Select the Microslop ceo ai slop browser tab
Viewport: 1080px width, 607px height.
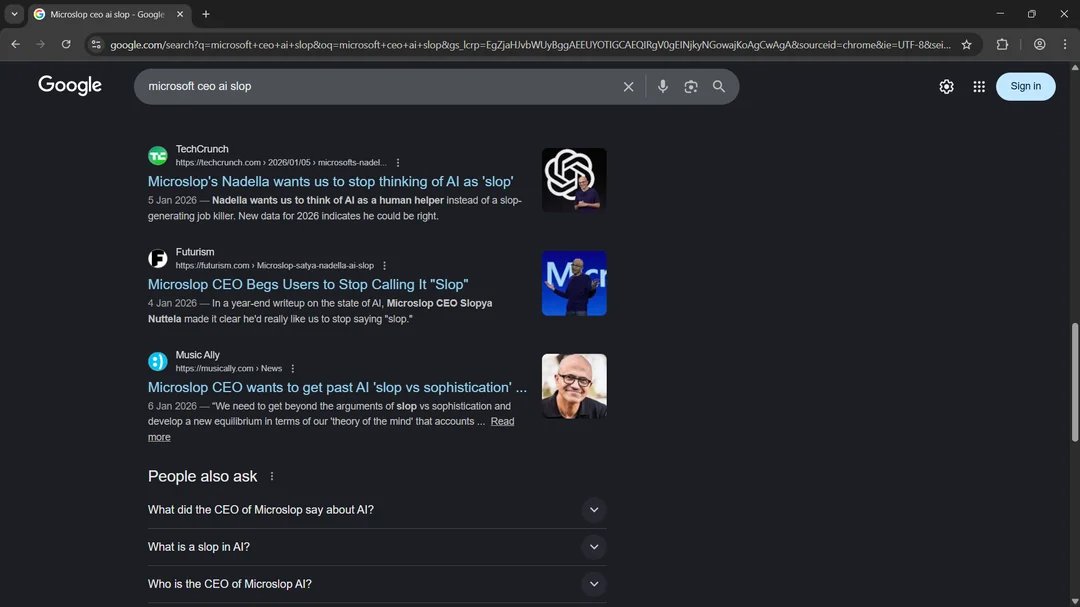click(x=109, y=14)
